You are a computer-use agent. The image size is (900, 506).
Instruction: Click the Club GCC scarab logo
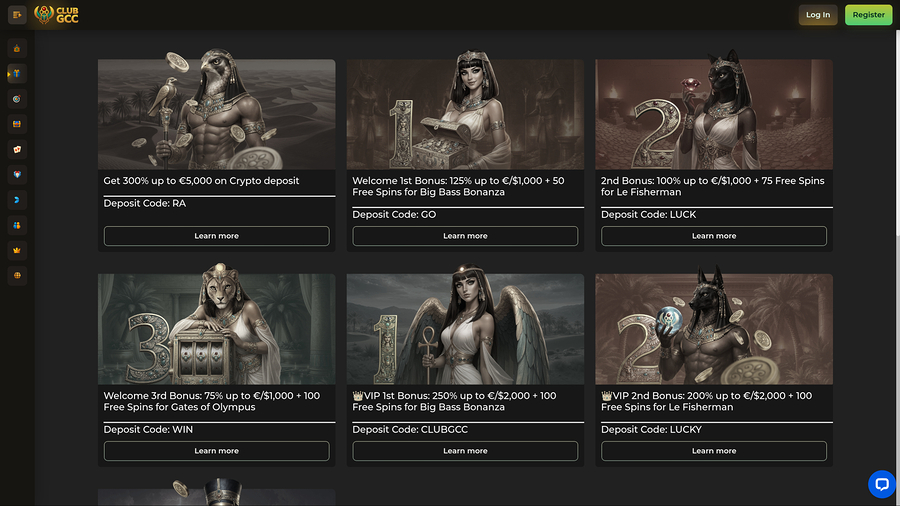pyautogui.click(x=56, y=15)
